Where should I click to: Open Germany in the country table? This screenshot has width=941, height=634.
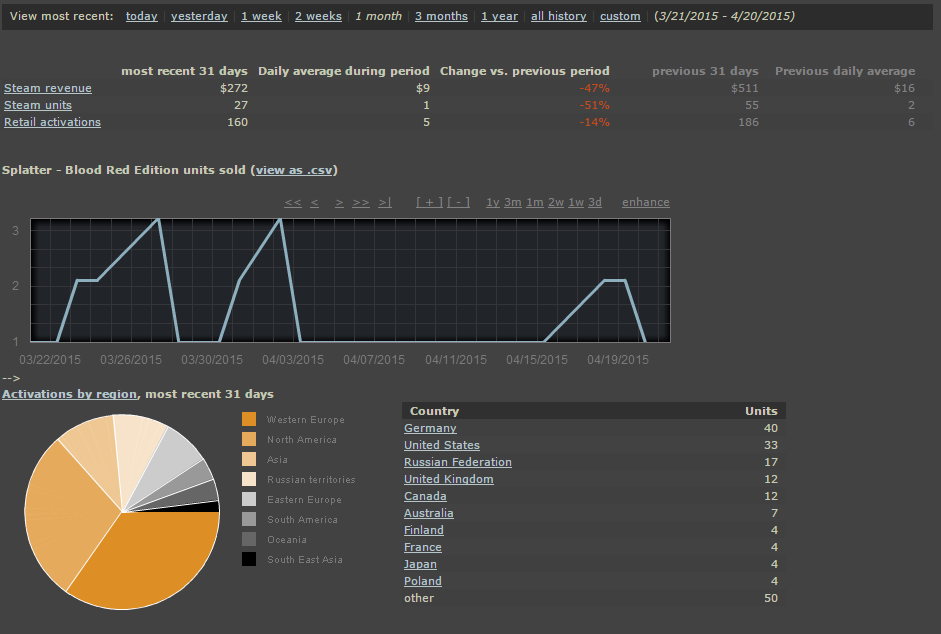pos(430,428)
